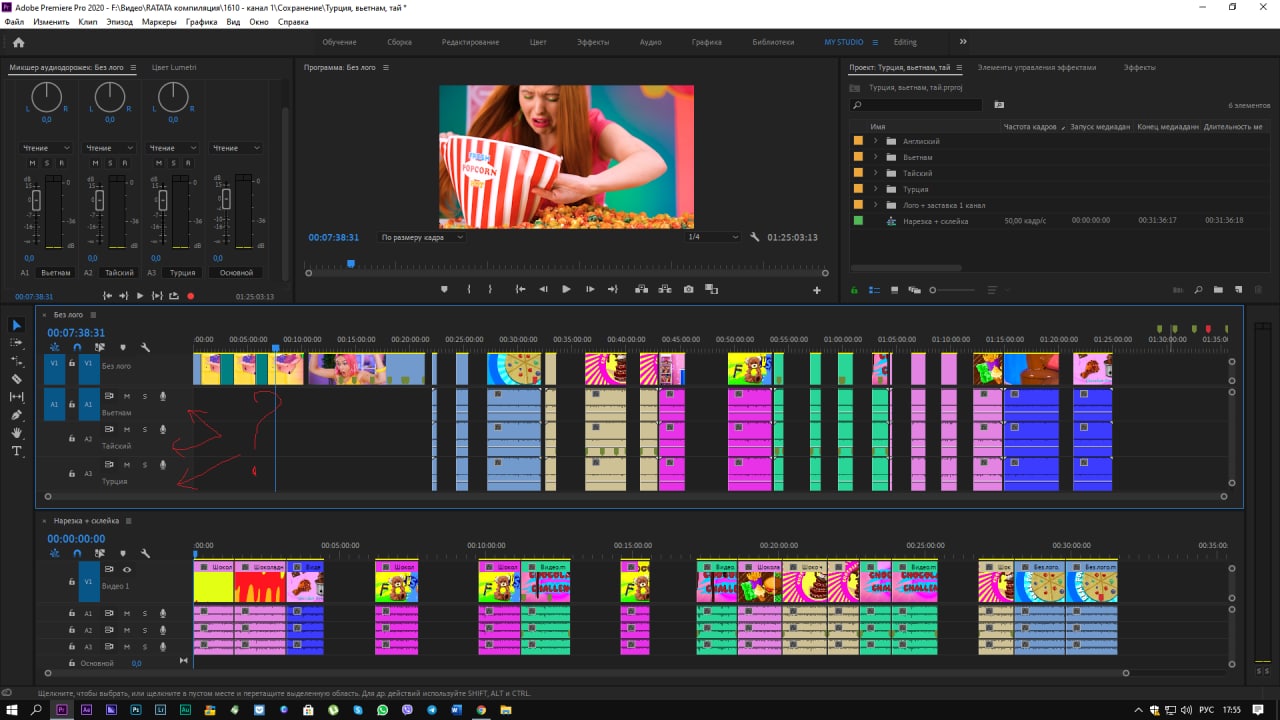Click Export Frame camera icon
The image size is (1280, 720).
click(x=688, y=289)
